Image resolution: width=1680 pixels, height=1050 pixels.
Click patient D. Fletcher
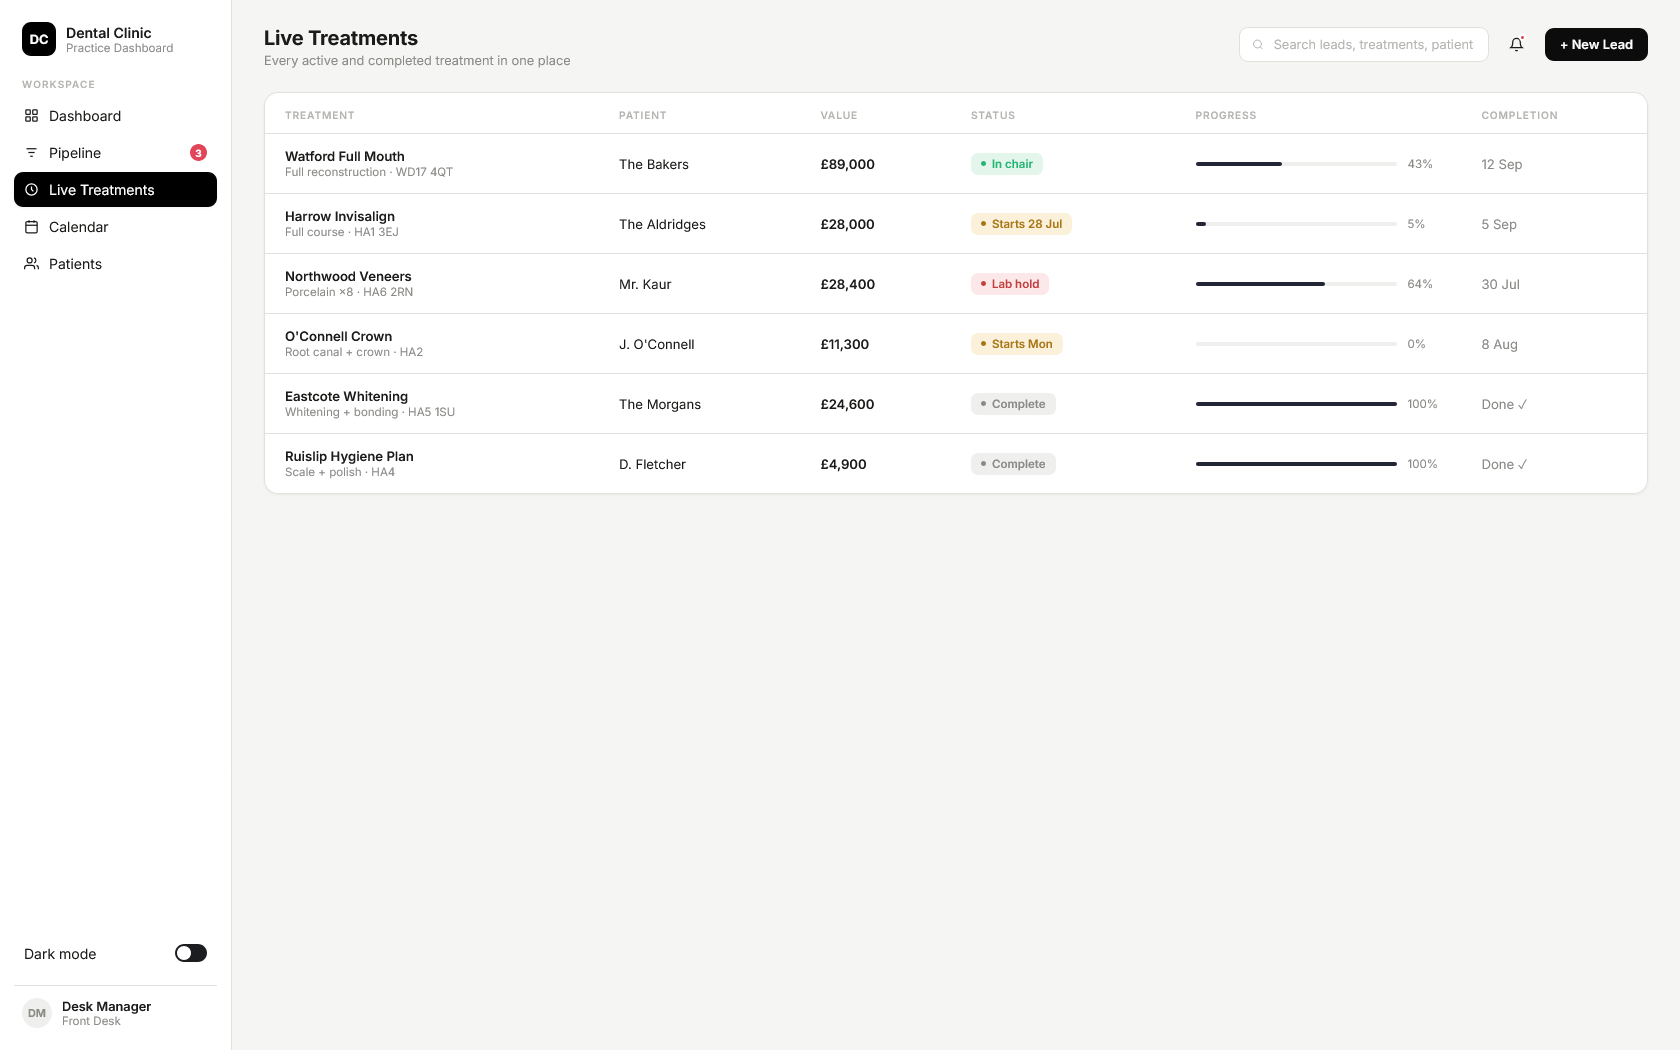[653, 464]
